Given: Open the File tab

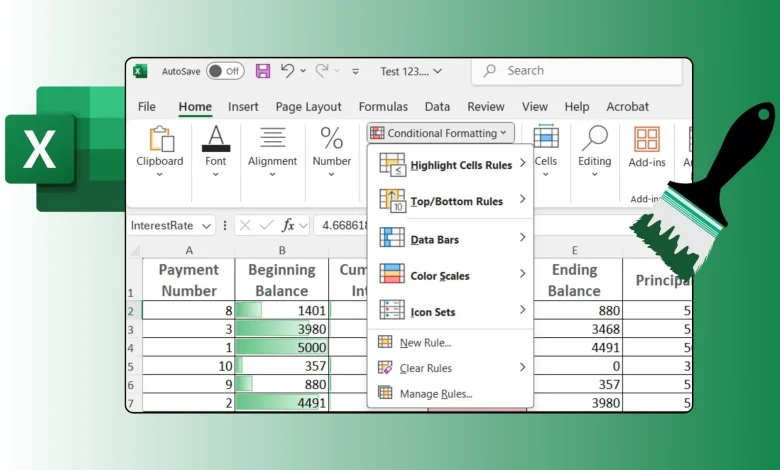Looking at the screenshot, I should [x=147, y=106].
